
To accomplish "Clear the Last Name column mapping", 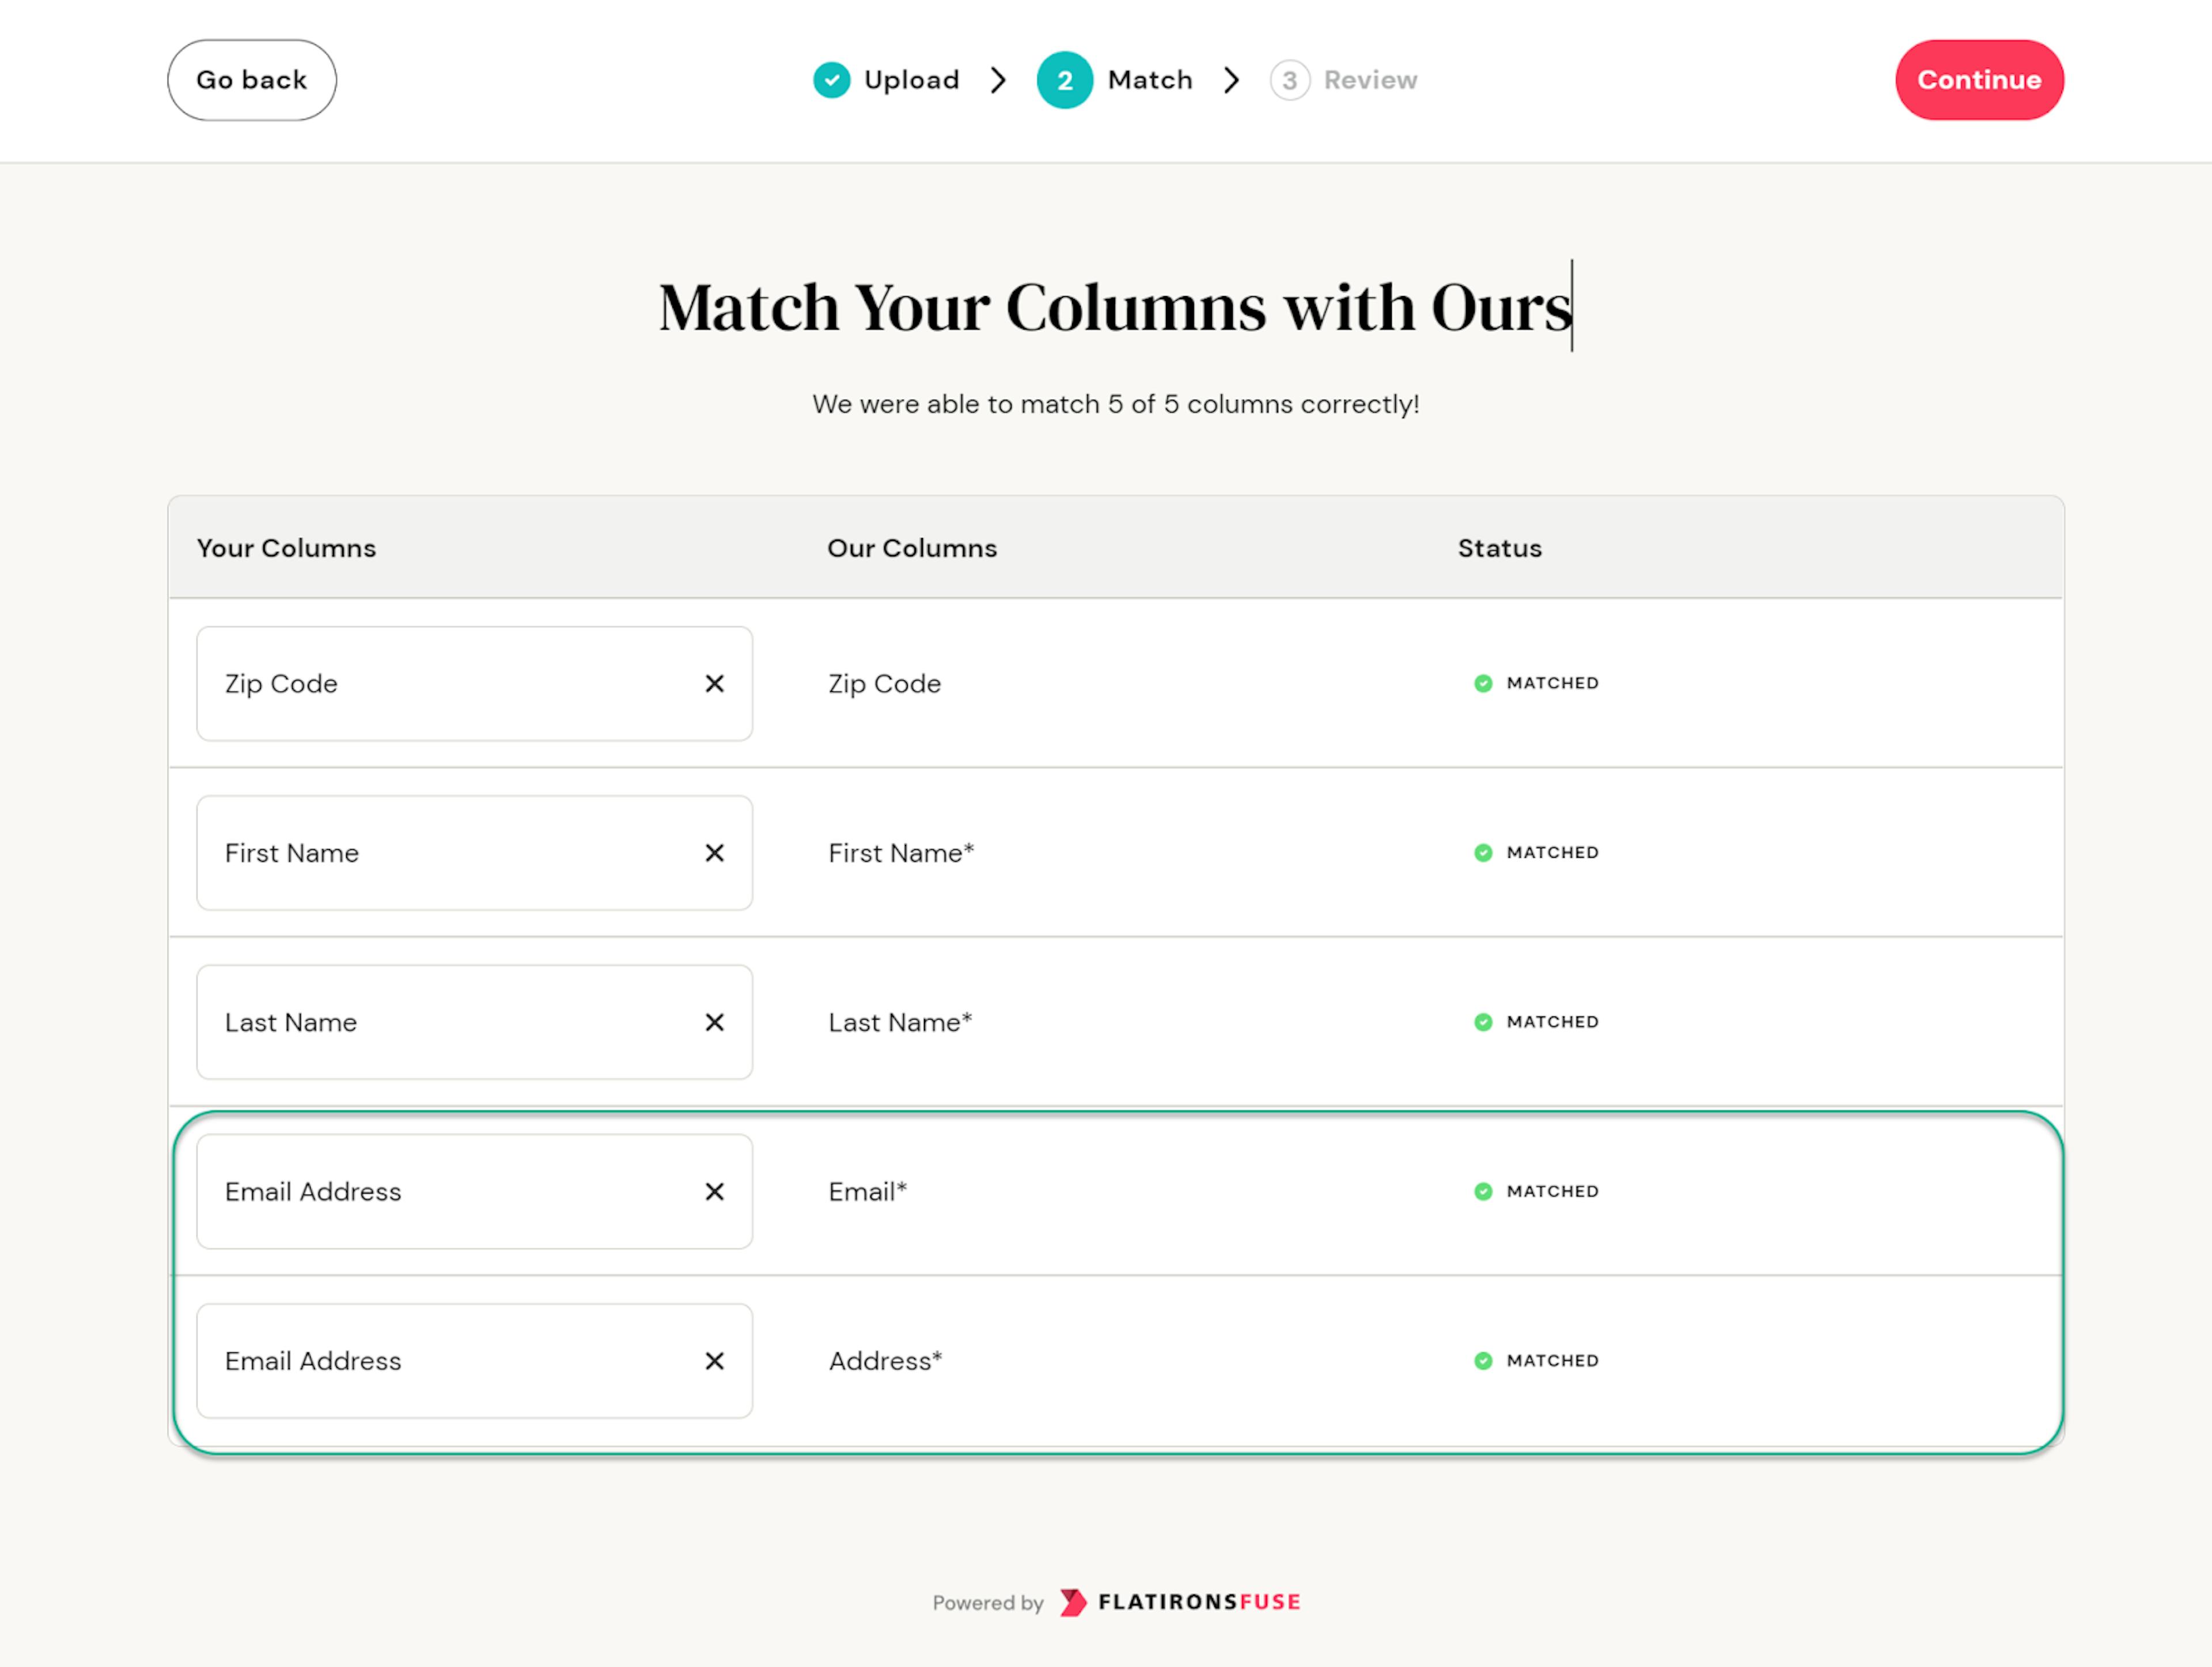I will coord(714,1022).
